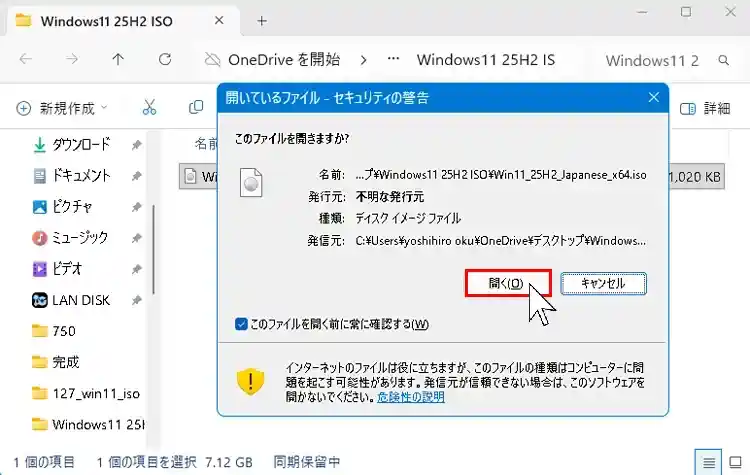The width and height of the screenshot is (750, 475).
Task: Click the Open (開く) button in dialog
Action: coord(508,283)
